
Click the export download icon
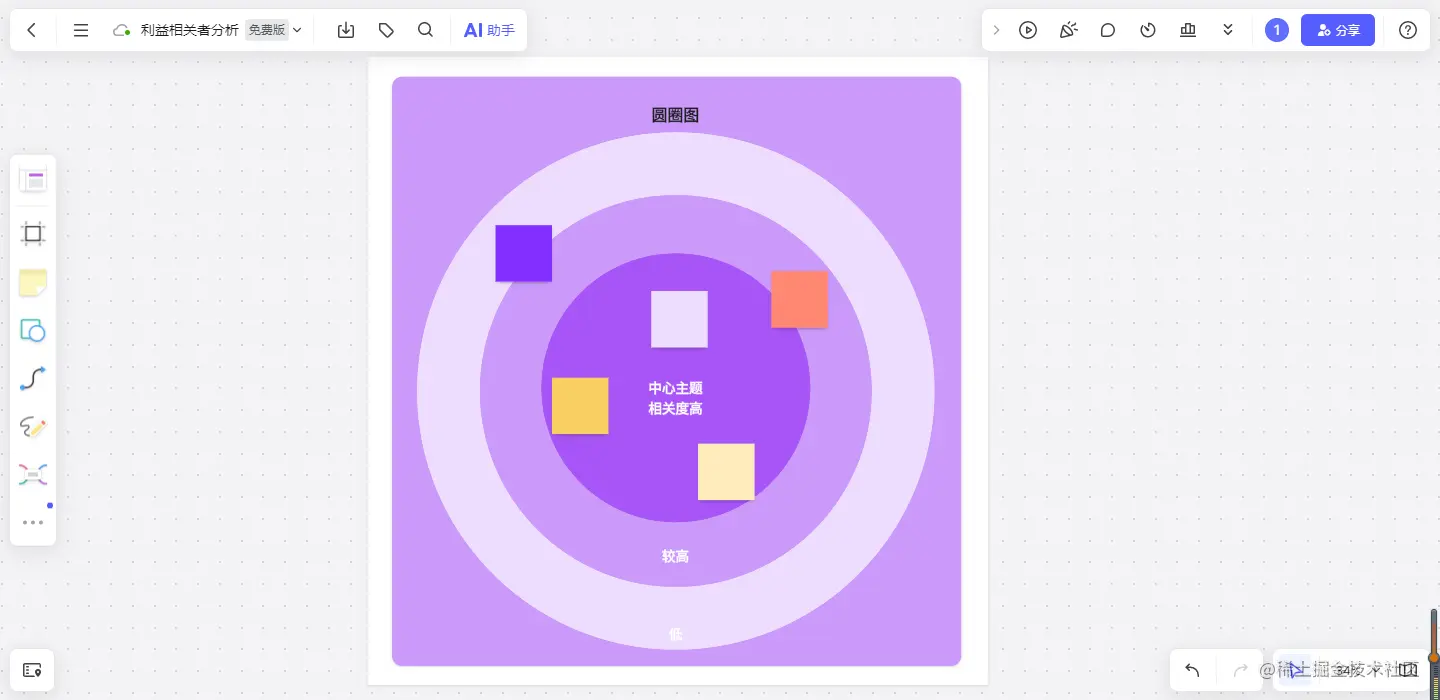point(346,30)
